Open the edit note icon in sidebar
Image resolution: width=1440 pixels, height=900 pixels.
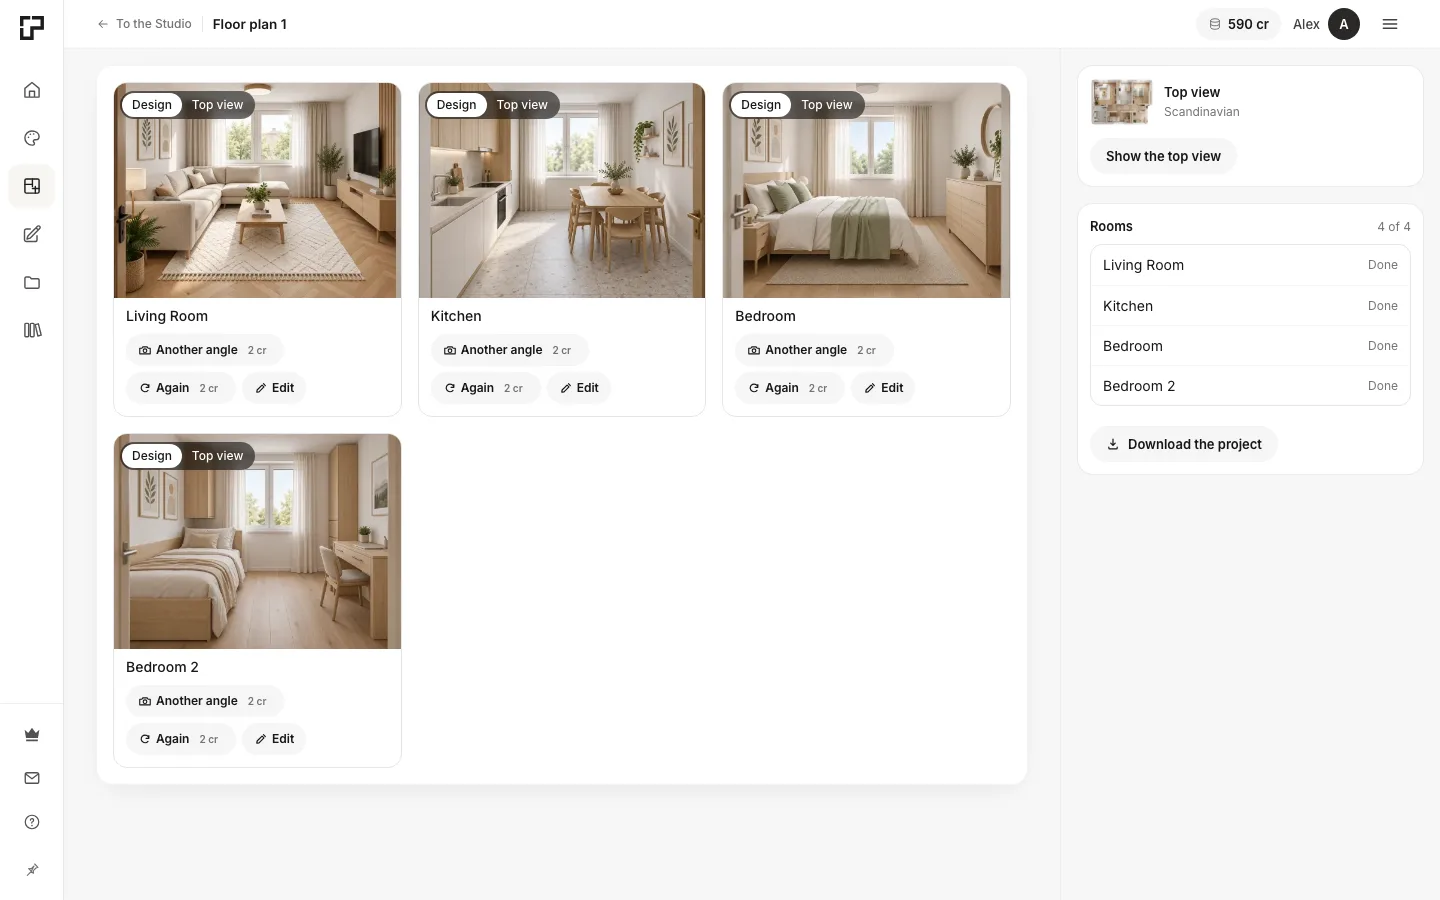[x=32, y=234]
